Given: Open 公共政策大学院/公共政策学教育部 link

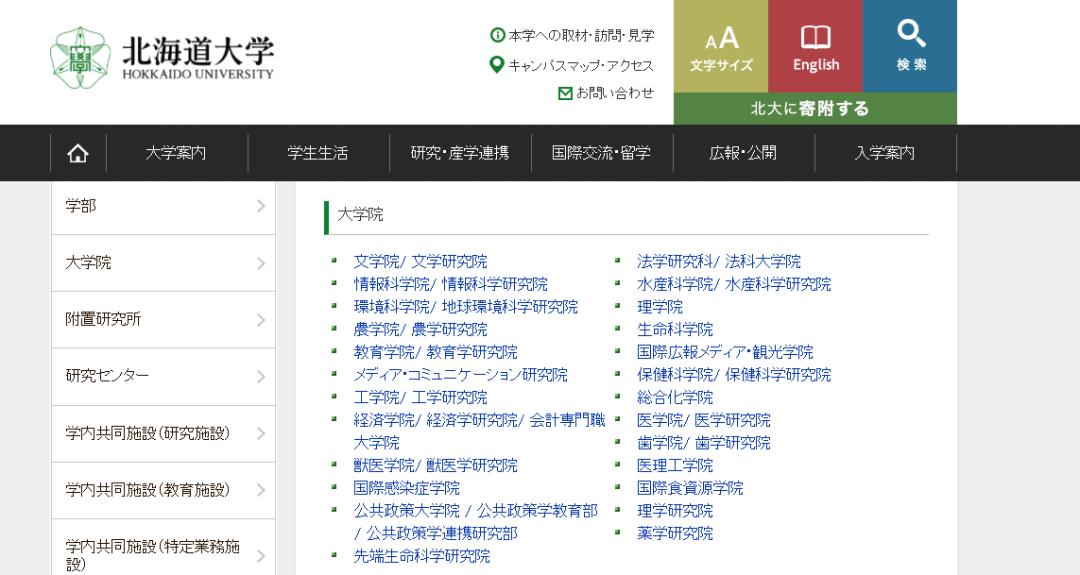Looking at the screenshot, I should click(475, 522).
